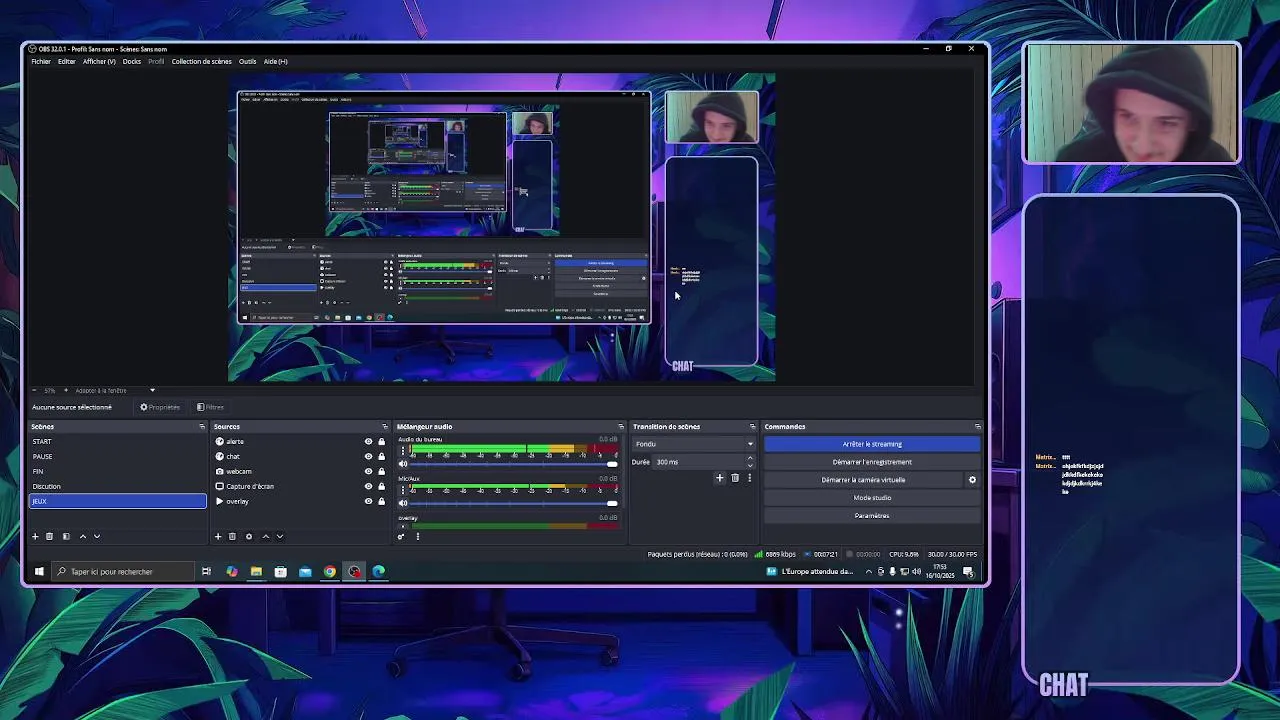The width and height of the screenshot is (1280, 720).
Task: Open the Outils menu
Action: (247, 62)
